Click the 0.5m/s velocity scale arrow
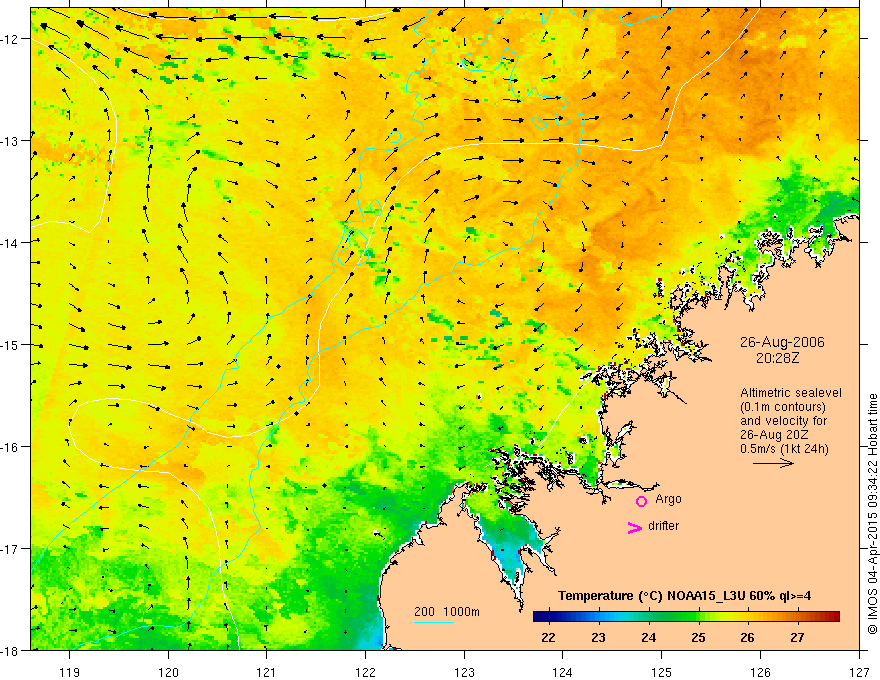880x680 pixels. pos(773,463)
